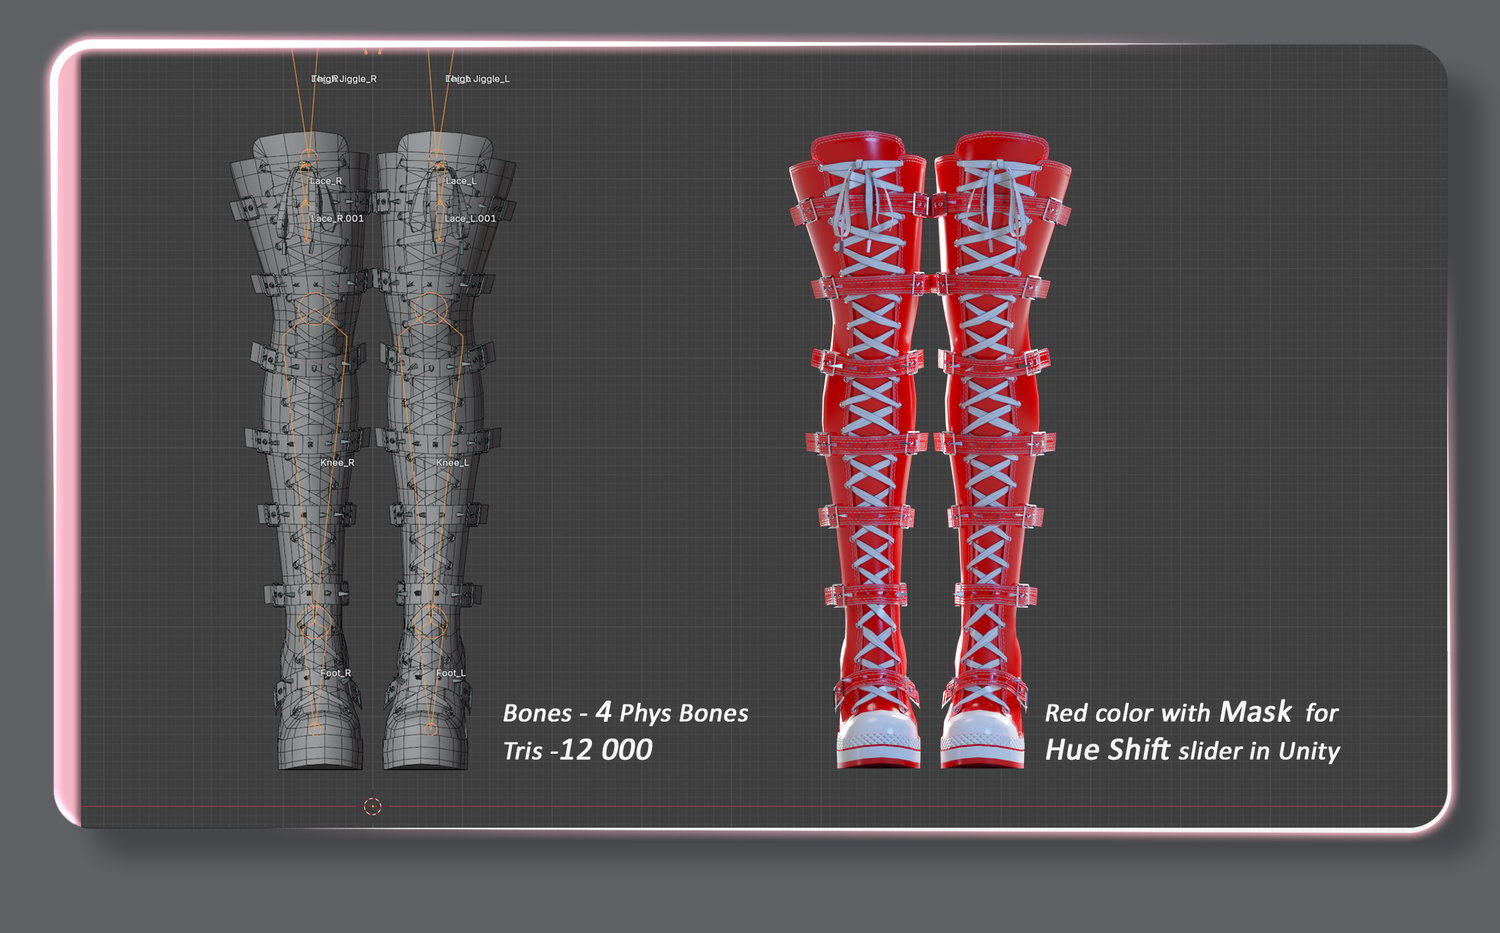Image resolution: width=1500 pixels, height=933 pixels.
Task: Click the Foot_L bone label
Action: pyautogui.click(x=451, y=673)
